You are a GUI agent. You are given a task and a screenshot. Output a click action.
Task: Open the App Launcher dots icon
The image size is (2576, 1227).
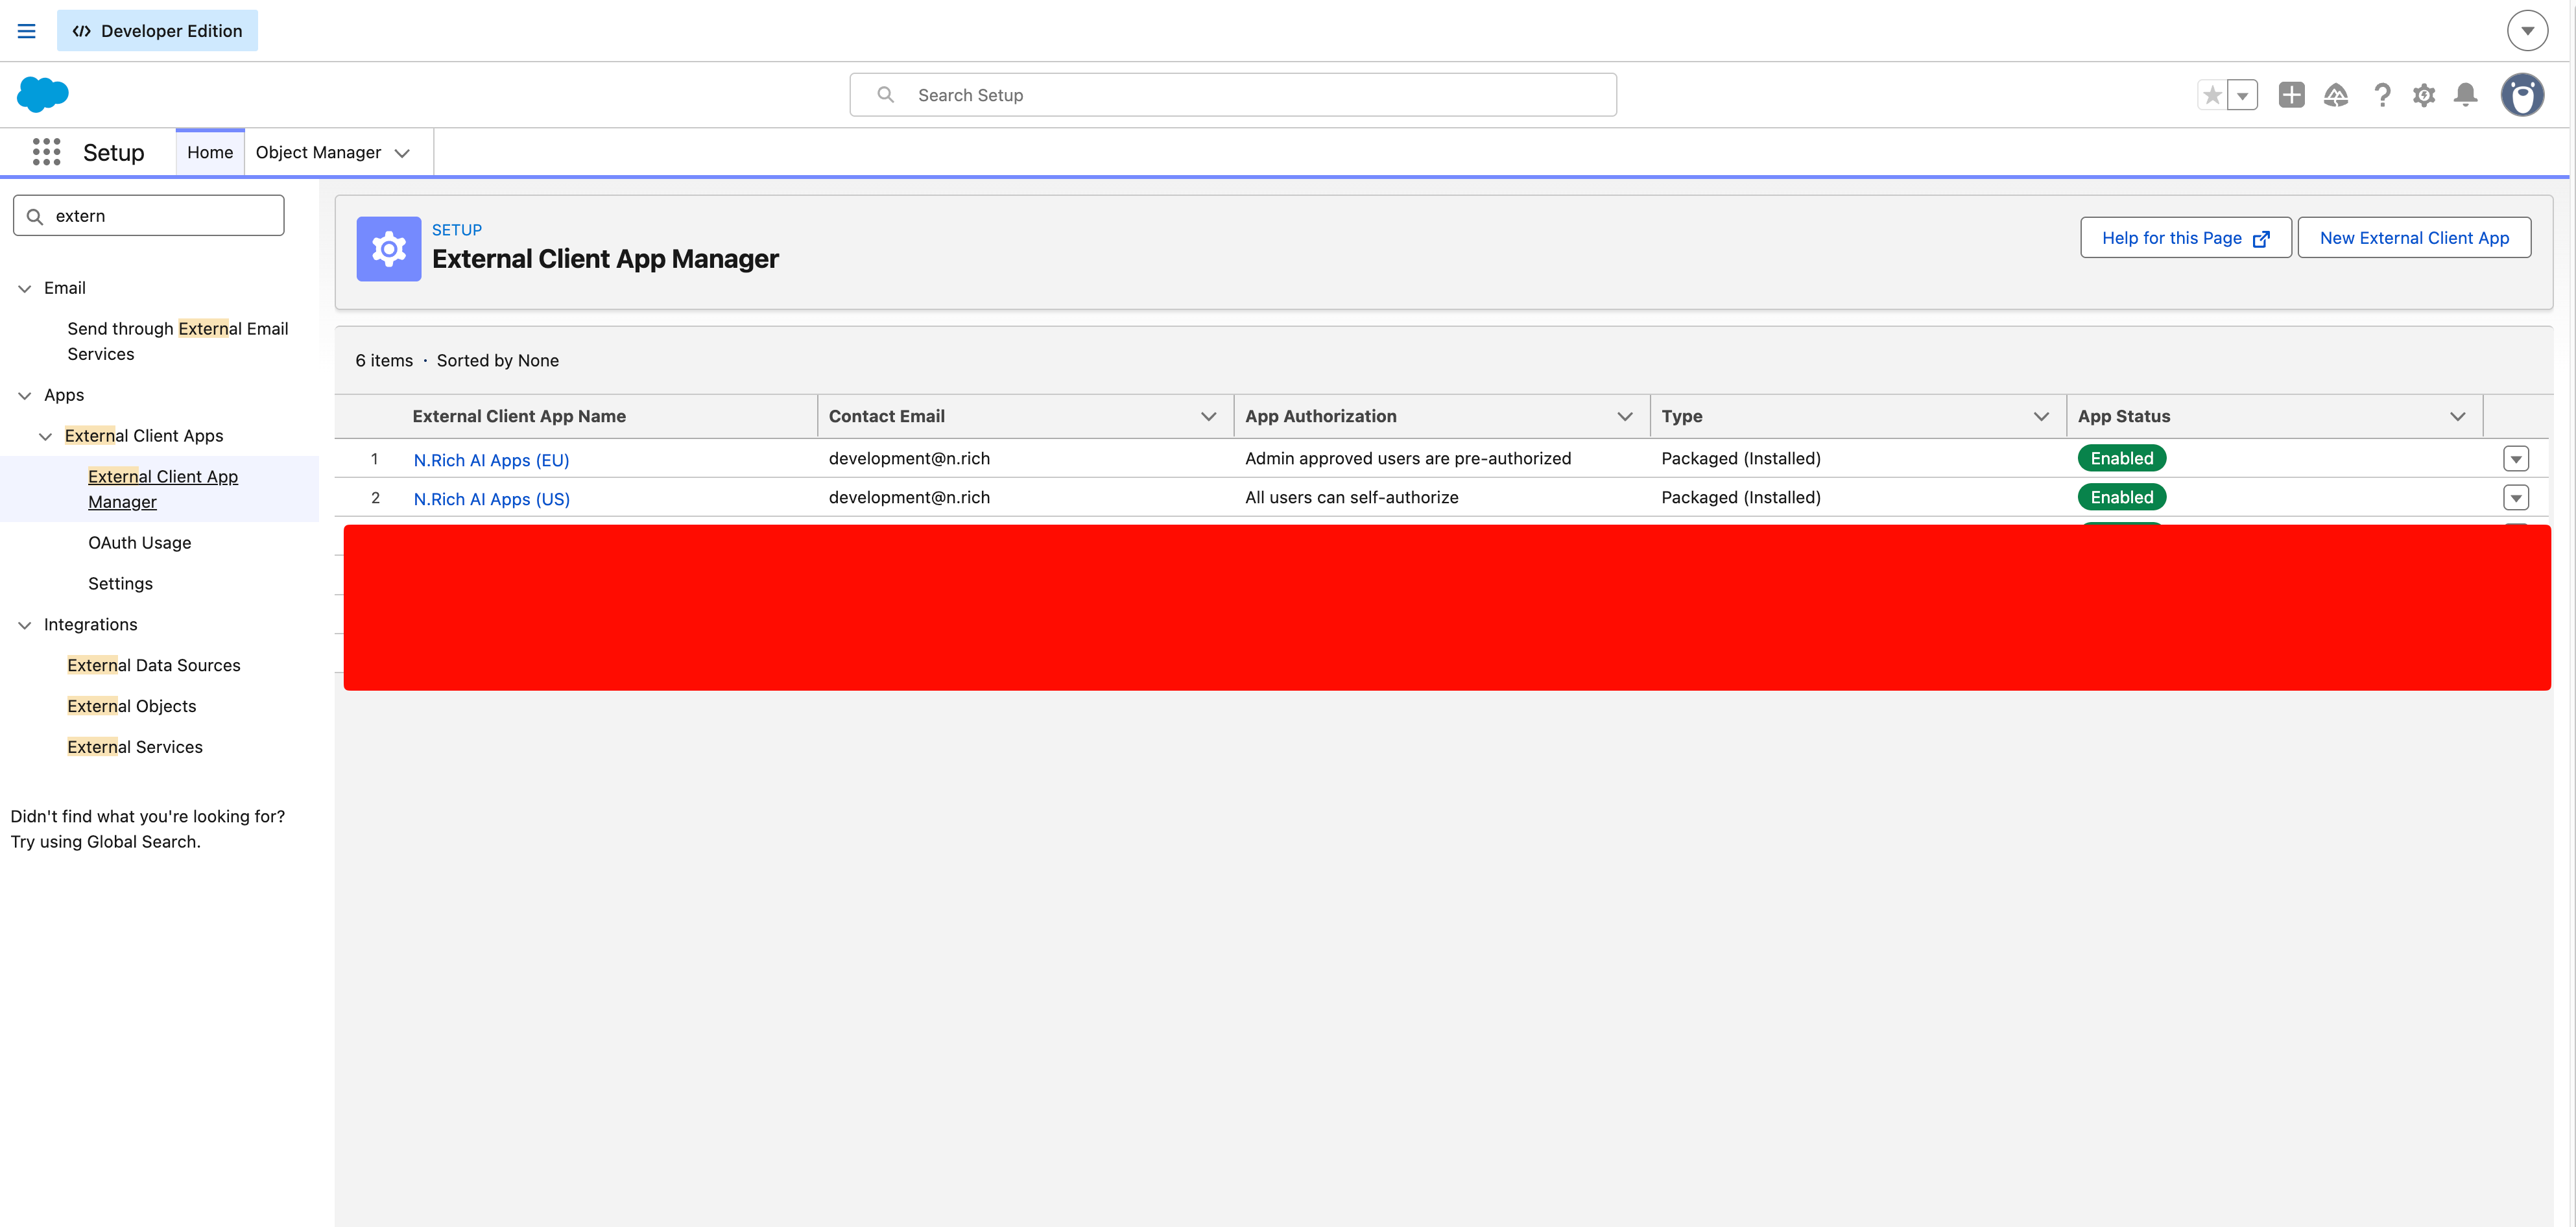point(46,152)
